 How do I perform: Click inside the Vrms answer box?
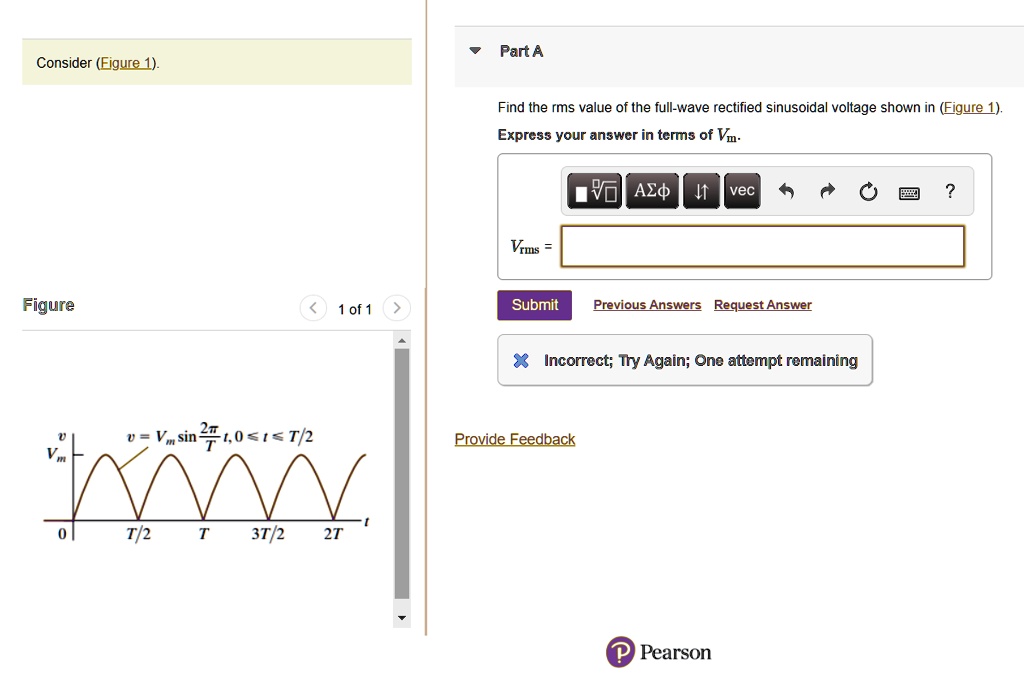[x=762, y=247]
